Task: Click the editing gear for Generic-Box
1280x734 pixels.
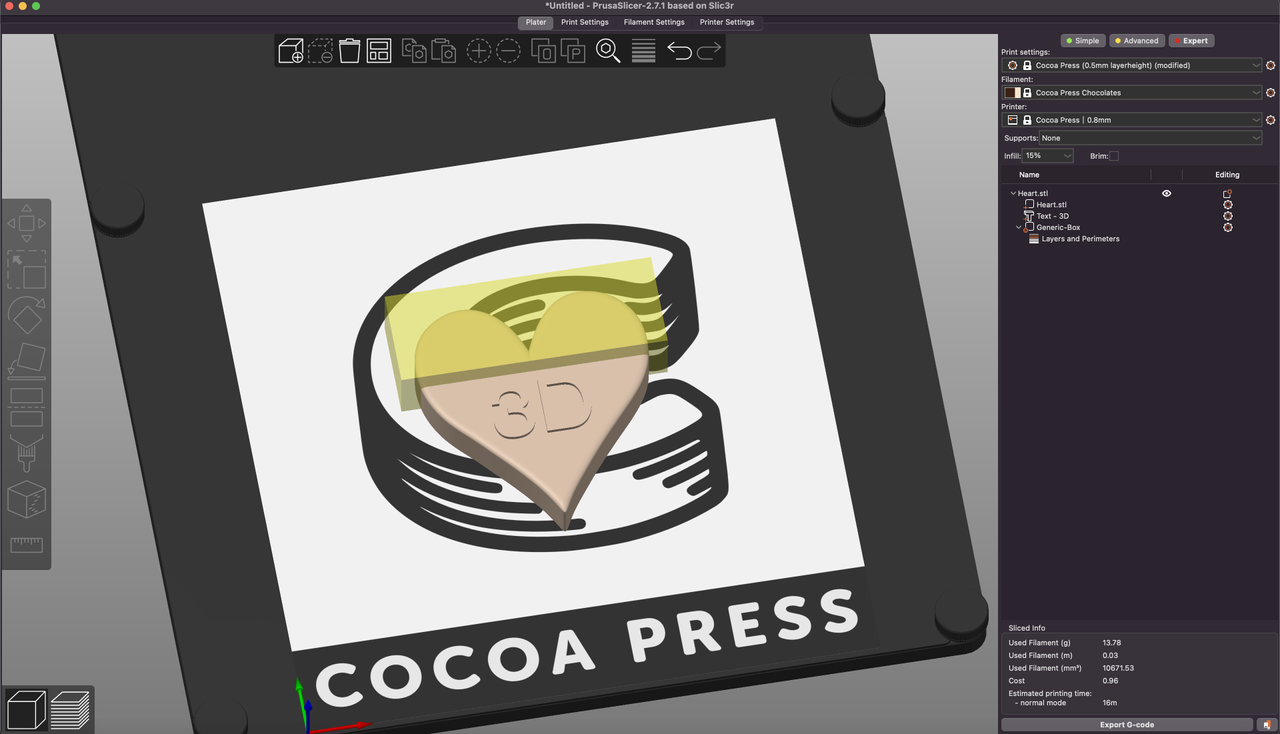Action: tap(1228, 227)
